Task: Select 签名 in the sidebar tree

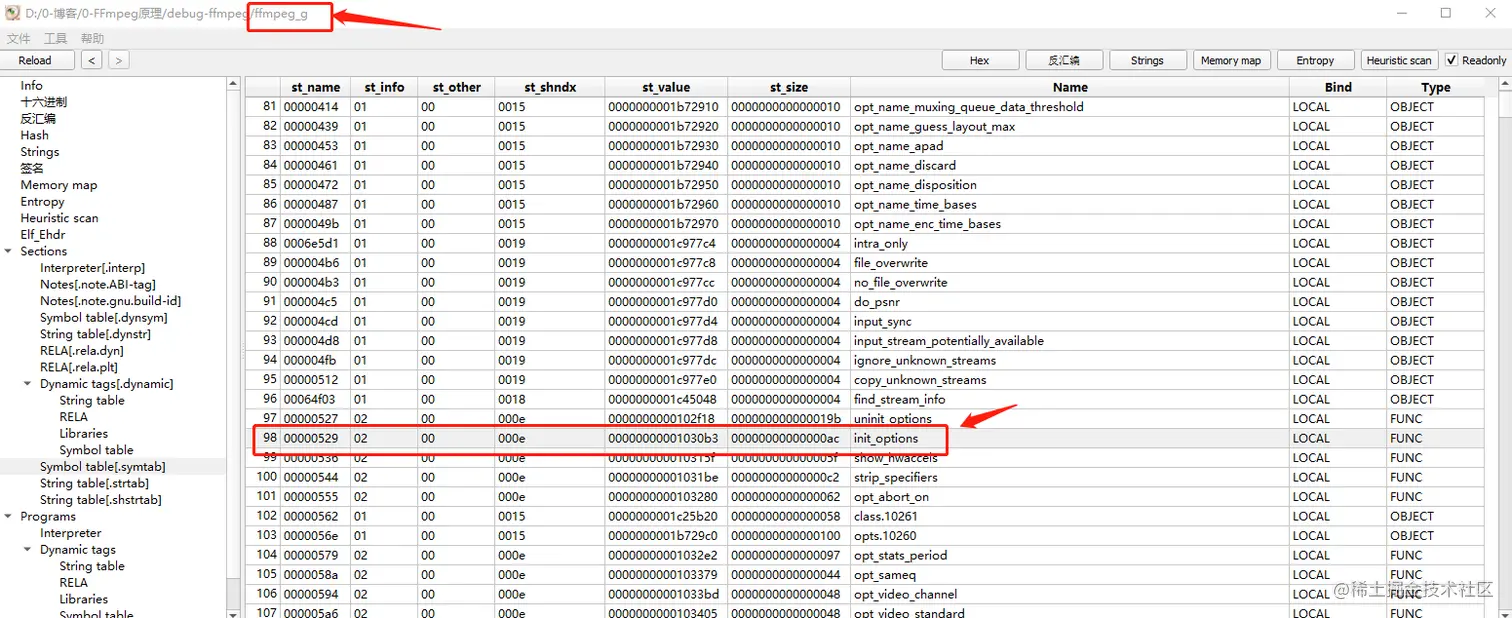Action: coord(32,168)
